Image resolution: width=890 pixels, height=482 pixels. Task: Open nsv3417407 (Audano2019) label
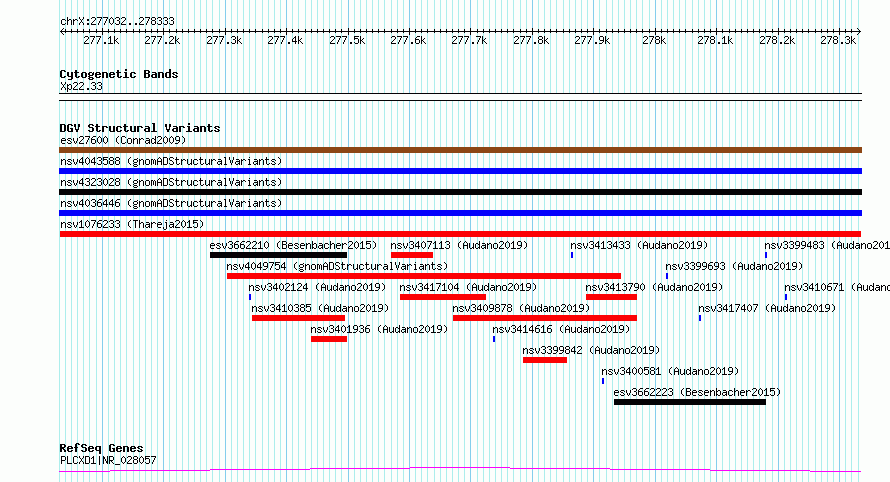pyautogui.click(x=767, y=308)
